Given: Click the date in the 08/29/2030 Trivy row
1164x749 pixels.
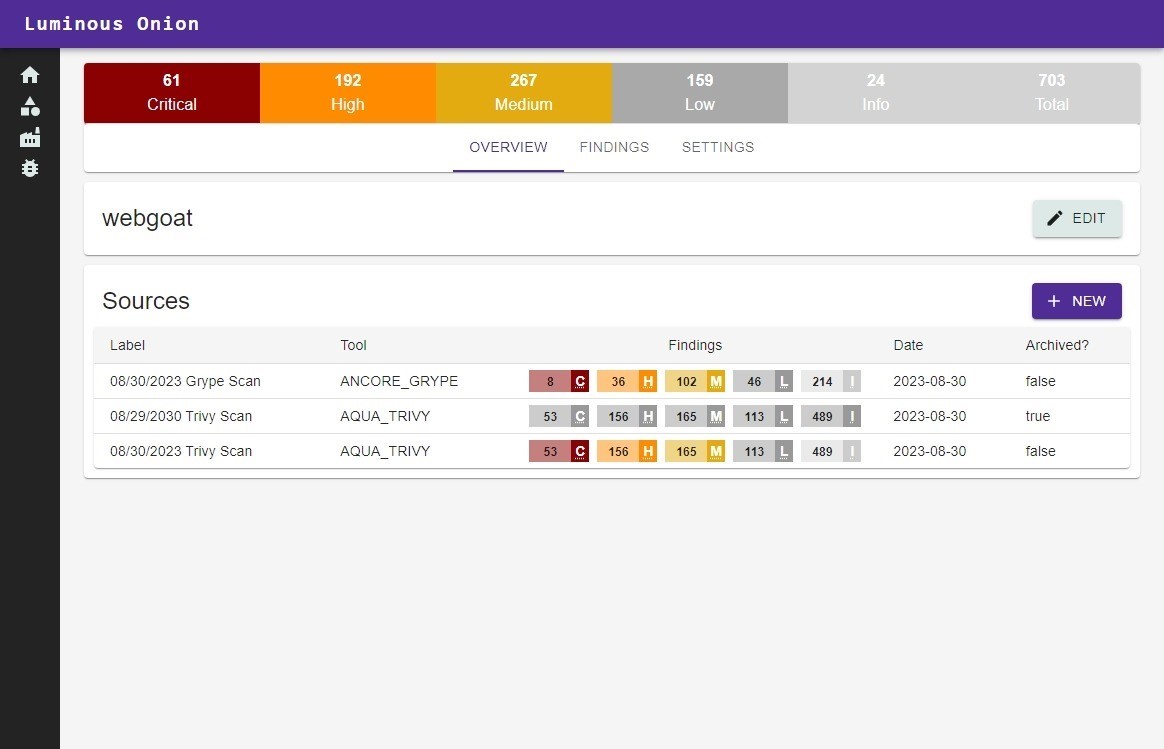Looking at the screenshot, I should 929,416.
